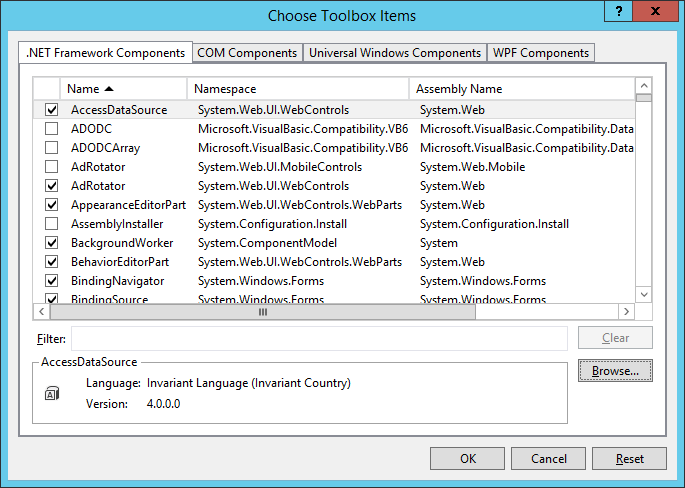Click the Version 4.0.0.0 value
685x488 pixels.
(x=163, y=403)
